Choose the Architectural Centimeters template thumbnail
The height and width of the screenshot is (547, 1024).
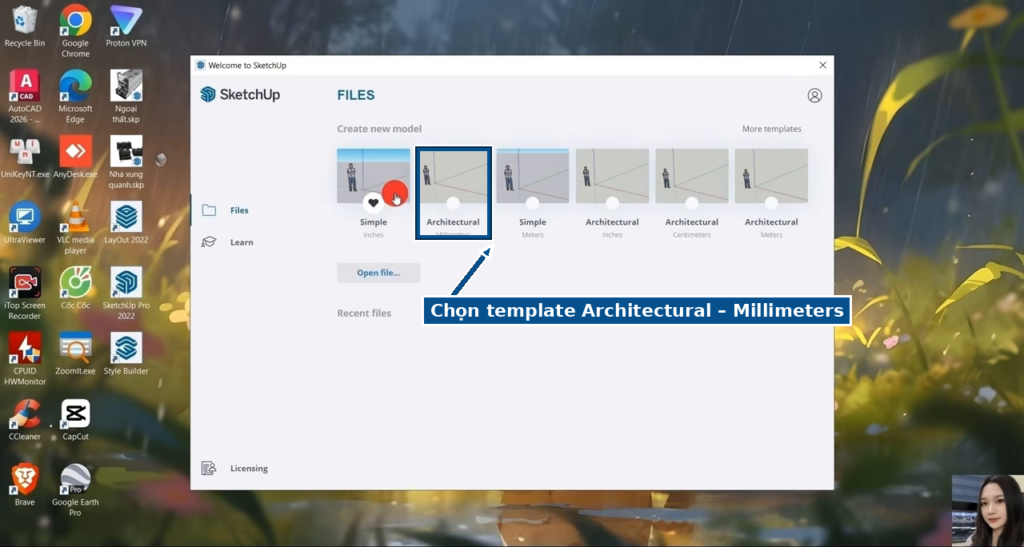tap(692, 176)
